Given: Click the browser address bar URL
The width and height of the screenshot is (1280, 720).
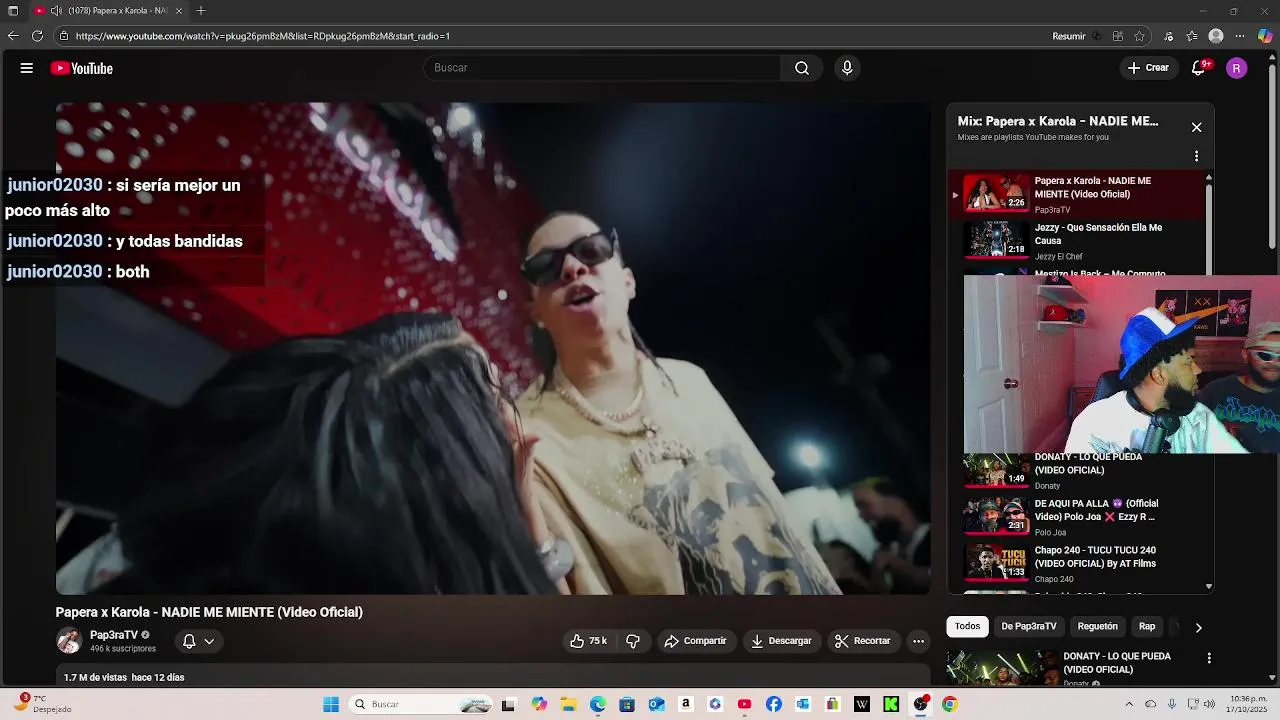Looking at the screenshot, I should (262, 36).
